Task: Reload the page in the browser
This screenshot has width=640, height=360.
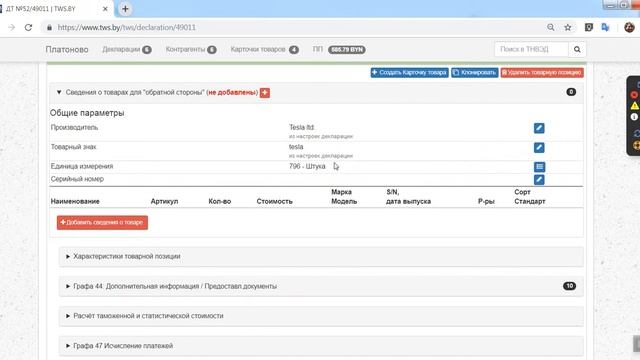Action: (x=28, y=27)
